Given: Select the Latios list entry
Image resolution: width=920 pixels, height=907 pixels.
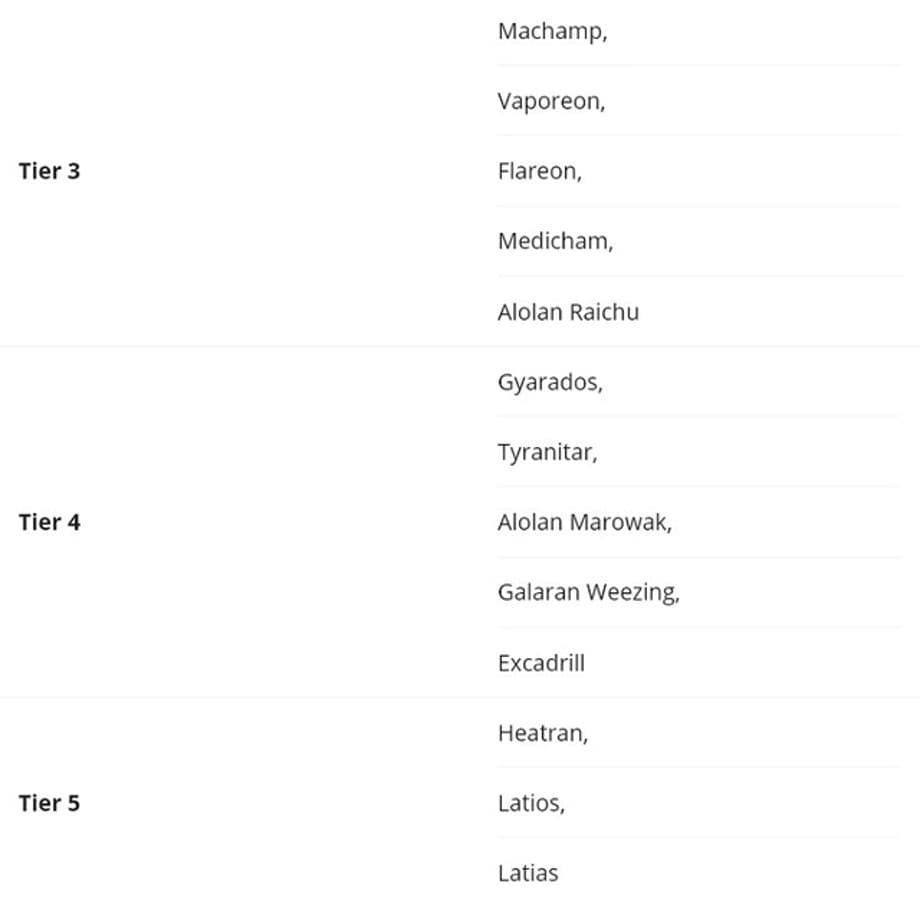Looking at the screenshot, I should (530, 803).
